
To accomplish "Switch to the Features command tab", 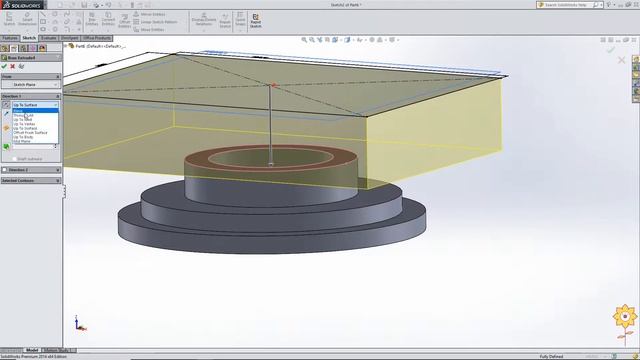I will 10,38.
